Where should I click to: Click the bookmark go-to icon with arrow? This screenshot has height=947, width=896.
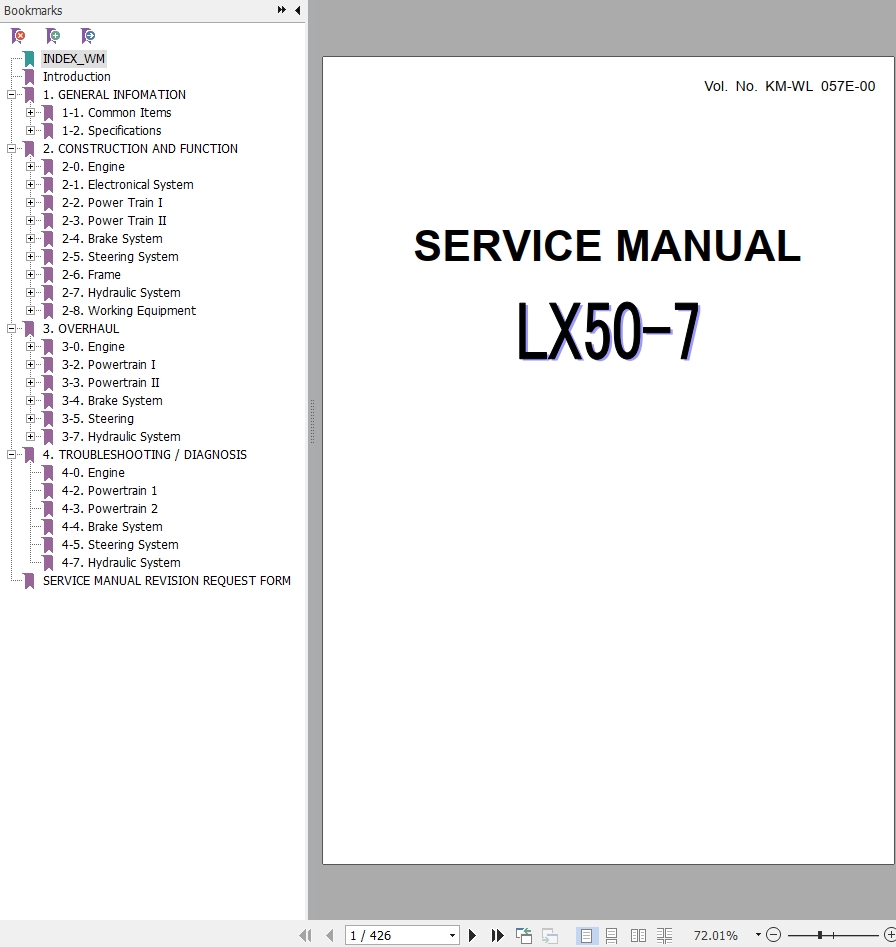click(x=88, y=36)
